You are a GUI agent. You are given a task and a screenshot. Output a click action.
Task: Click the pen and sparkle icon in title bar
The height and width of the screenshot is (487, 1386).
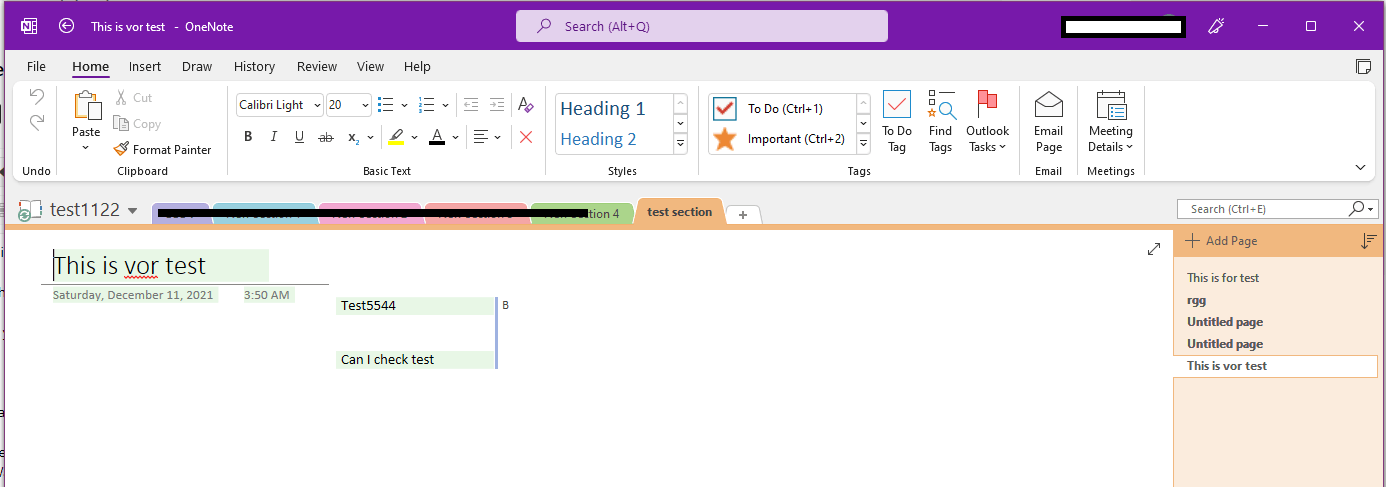click(x=1216, y=26)
